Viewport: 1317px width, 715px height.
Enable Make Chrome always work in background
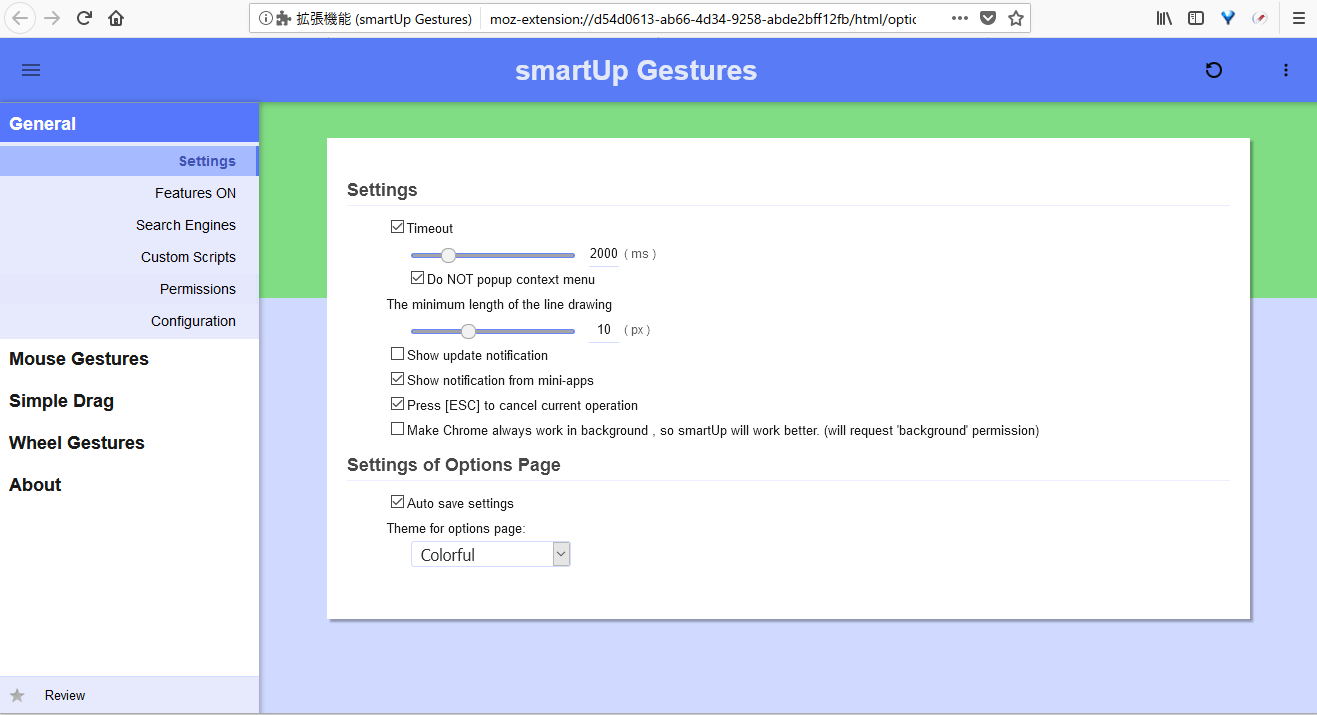[397, 429]
